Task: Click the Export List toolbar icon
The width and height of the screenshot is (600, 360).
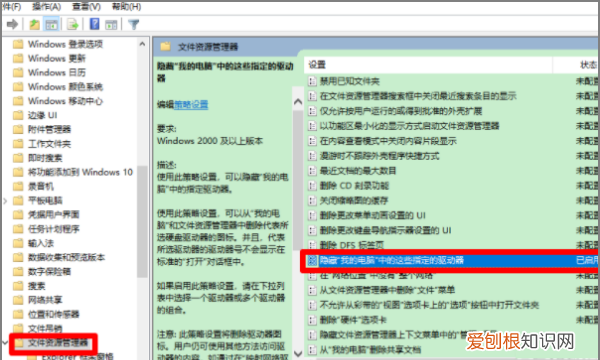Action: tap(73, 24)
